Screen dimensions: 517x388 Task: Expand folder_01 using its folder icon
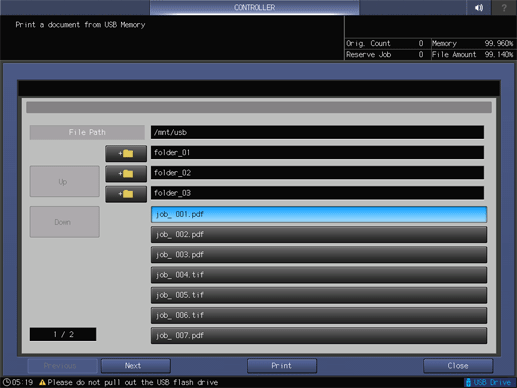(126, 153)
